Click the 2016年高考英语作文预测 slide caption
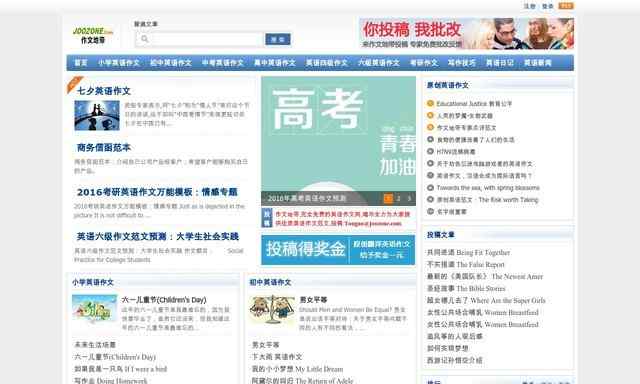Image resolution: width=640 pixels, height=384 pixels. pyautogui.click(x=307, y=199)
